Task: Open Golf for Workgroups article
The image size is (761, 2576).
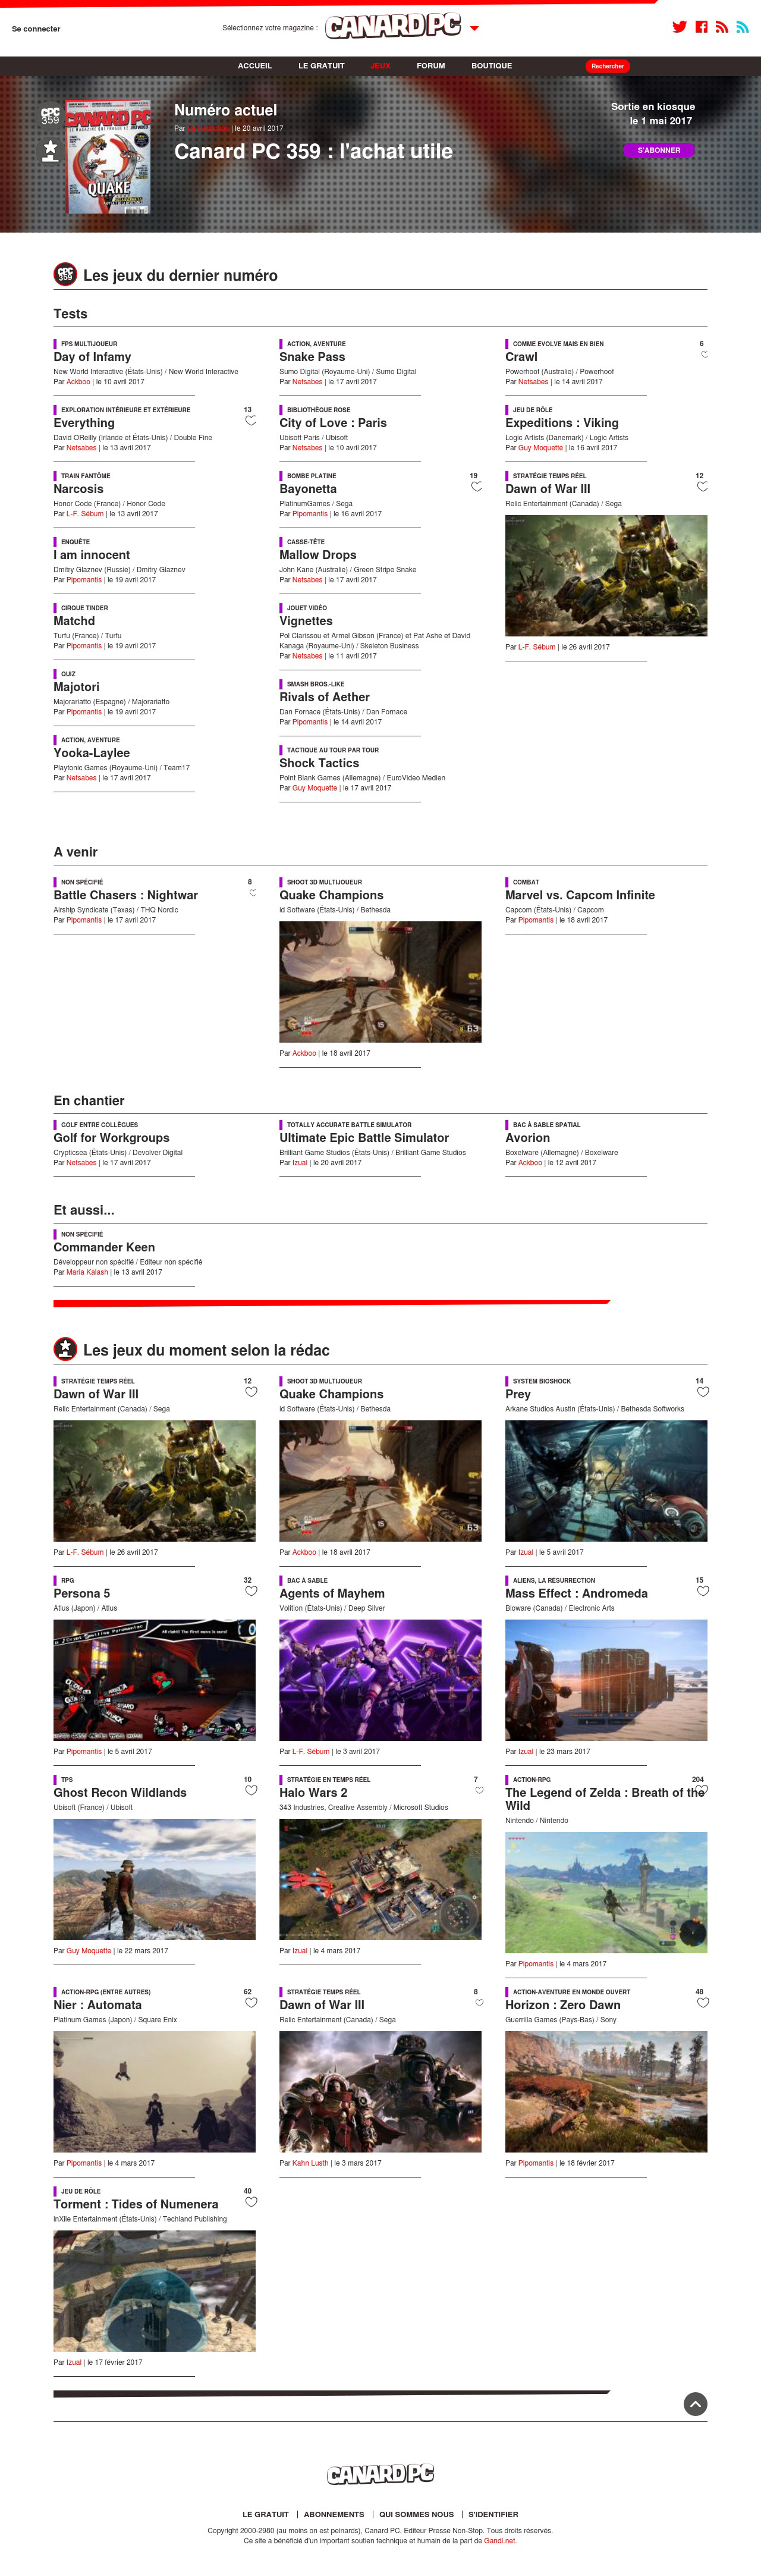Action: pos(111,1138)
